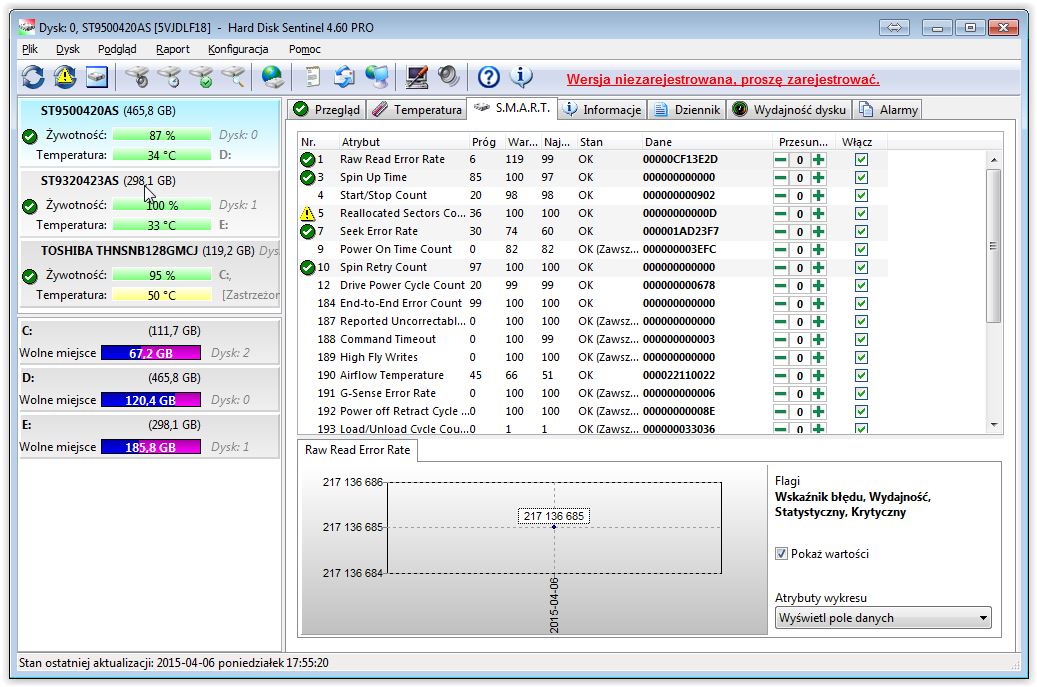
Task: Click the disk with green checkmark icon
Action: (202, 77)
